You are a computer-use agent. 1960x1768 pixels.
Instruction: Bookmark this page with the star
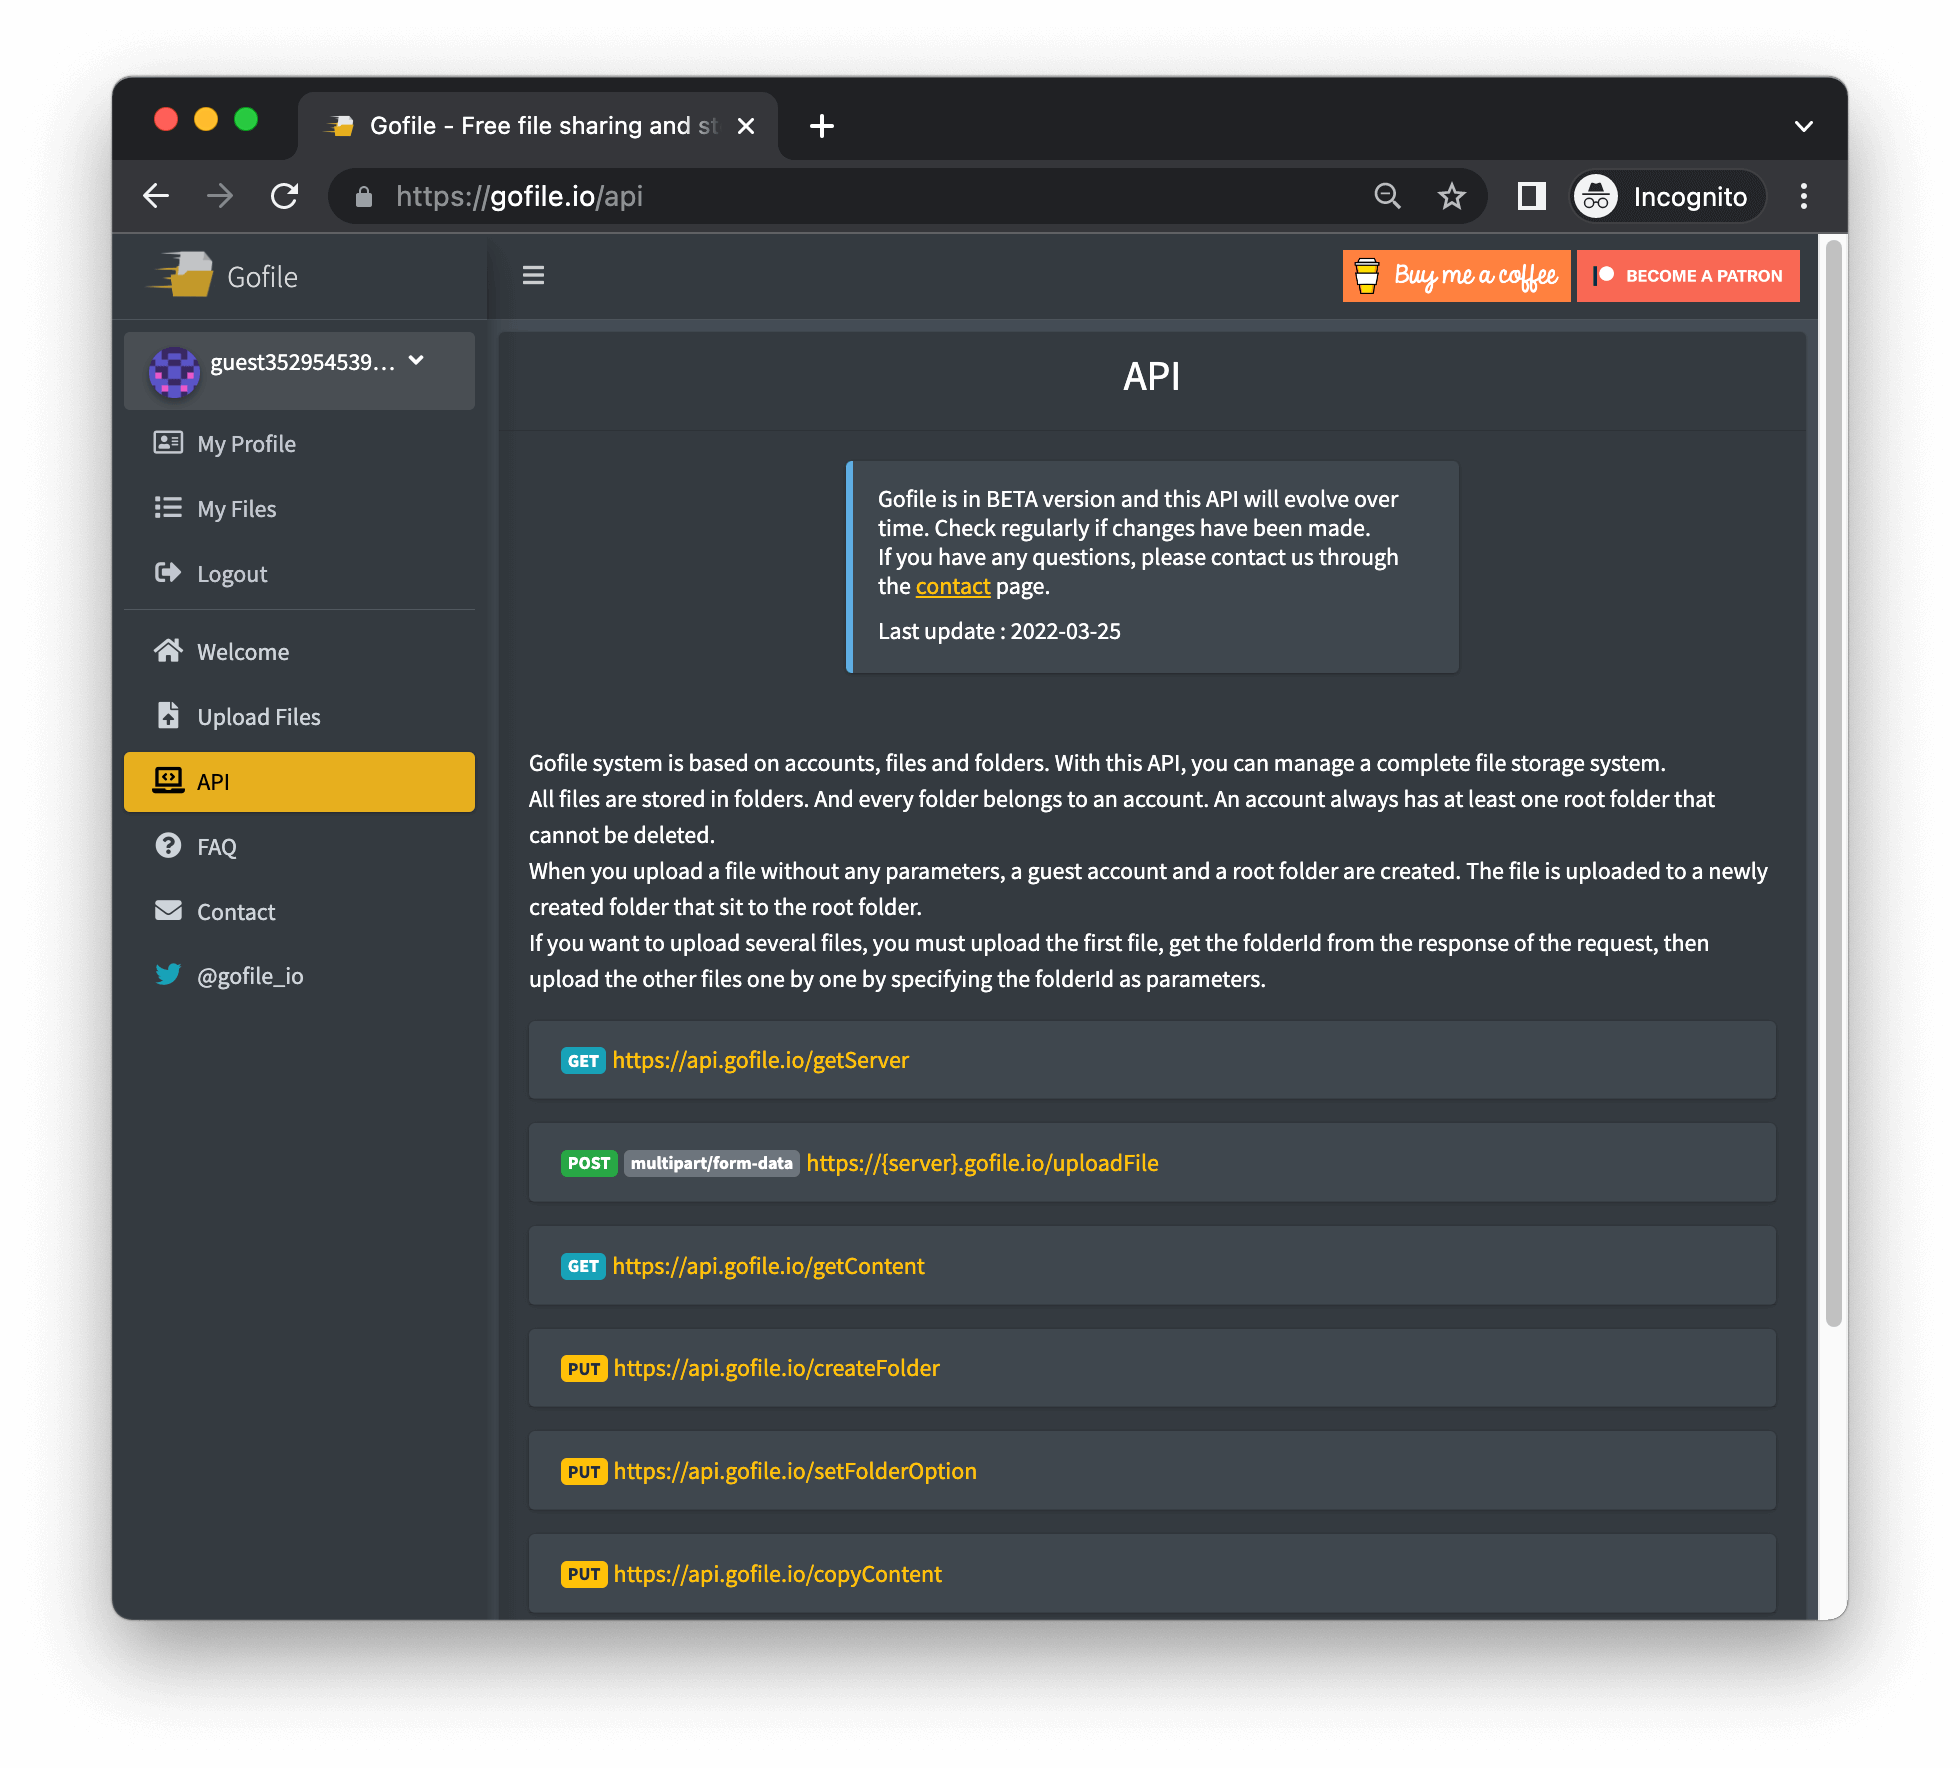click(1452, 196)
